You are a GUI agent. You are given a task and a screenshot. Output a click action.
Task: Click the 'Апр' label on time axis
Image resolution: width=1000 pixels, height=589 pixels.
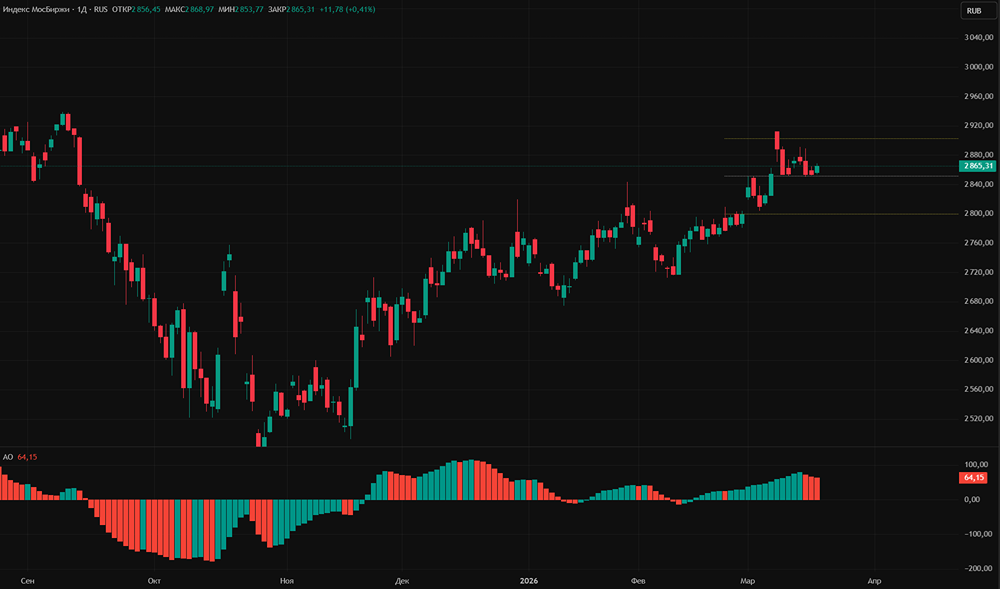pos(874,581)
